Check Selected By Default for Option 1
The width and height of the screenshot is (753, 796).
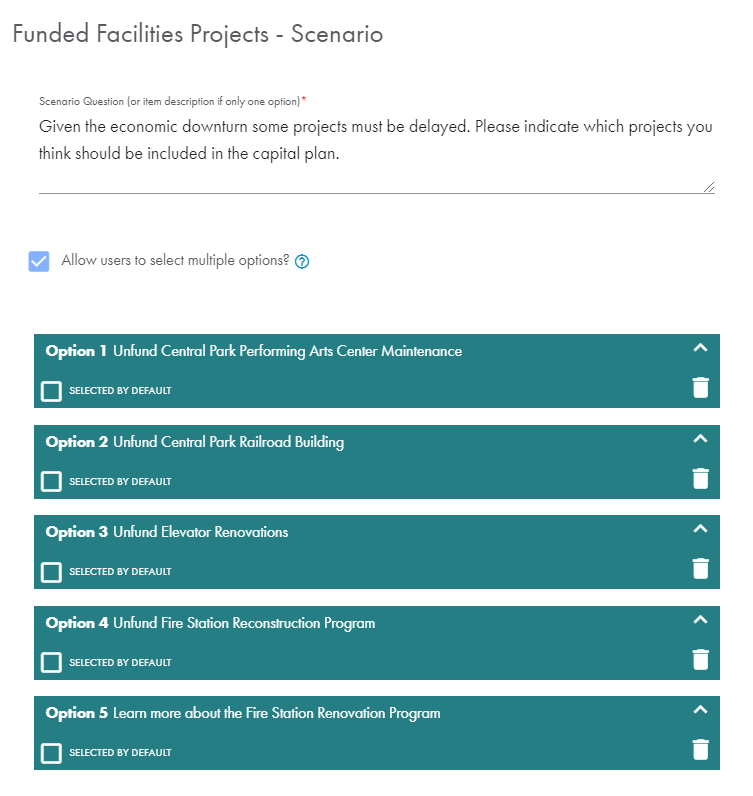pyautogui.click(x=51, y=391)
